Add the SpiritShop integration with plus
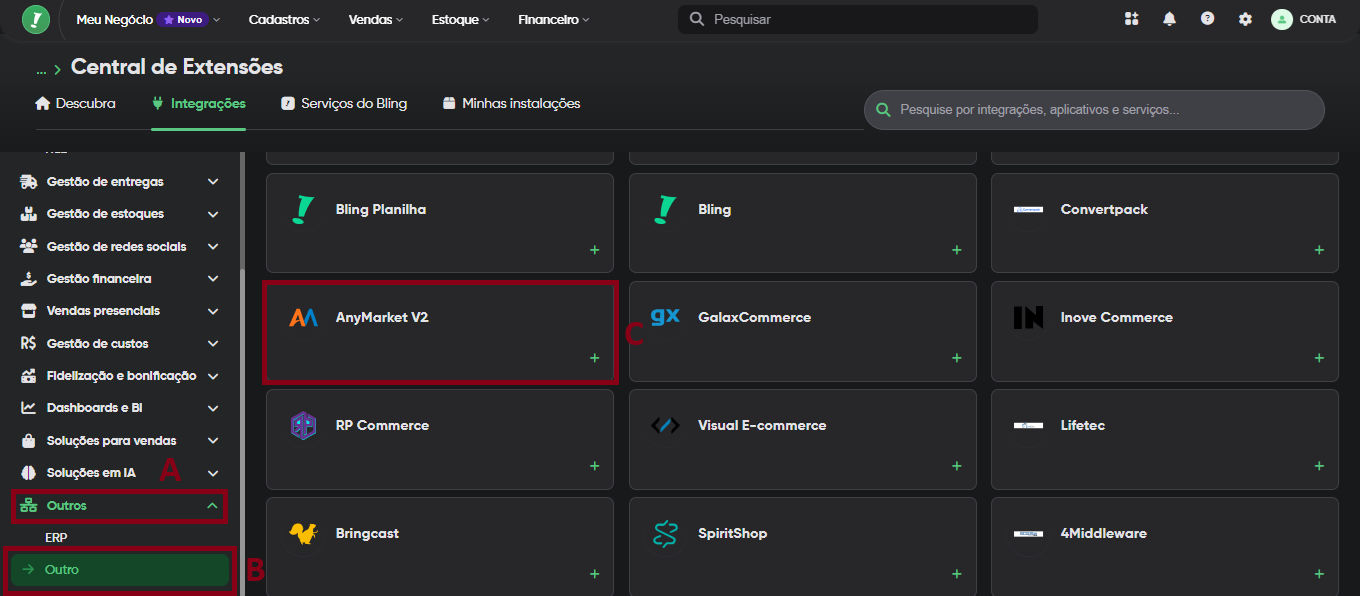Image resolution: width=1360 pixels, height=596 pixels. point(957,574)
